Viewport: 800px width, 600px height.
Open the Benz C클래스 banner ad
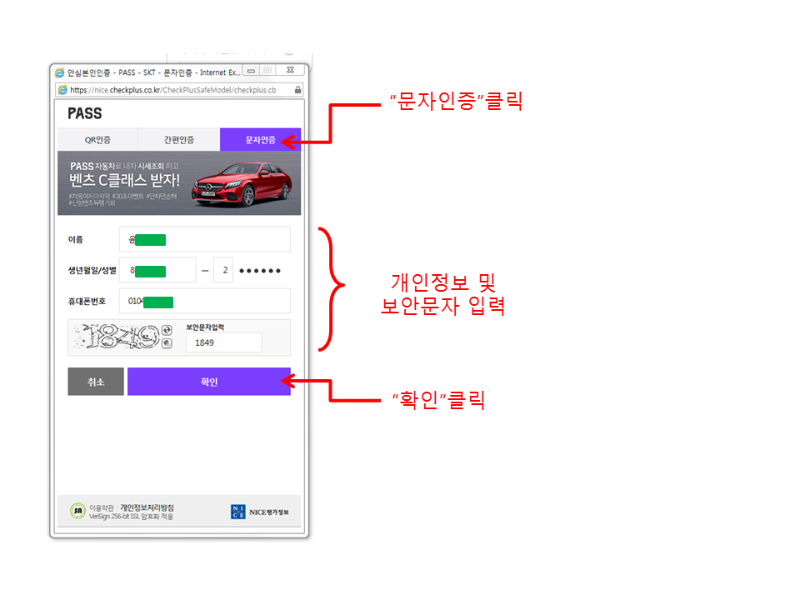[x=179, y=183]
